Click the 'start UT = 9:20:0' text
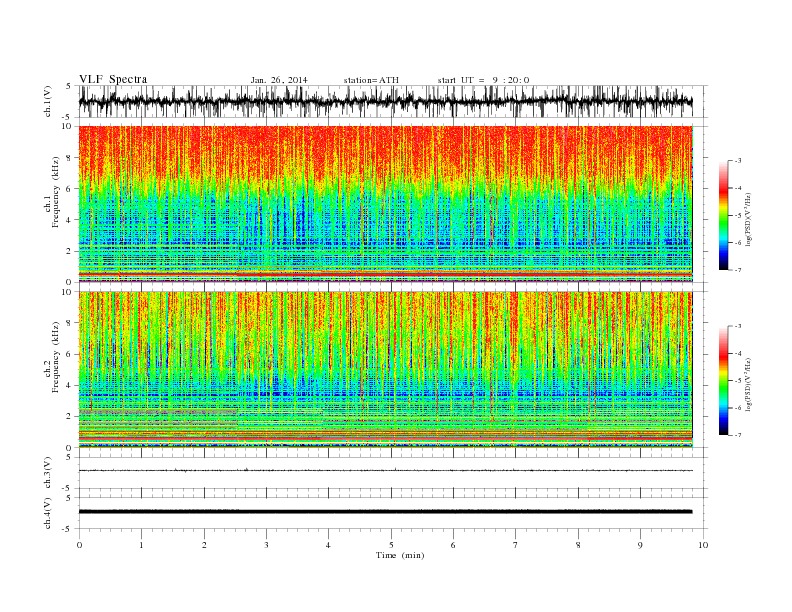 coord(483,80)
